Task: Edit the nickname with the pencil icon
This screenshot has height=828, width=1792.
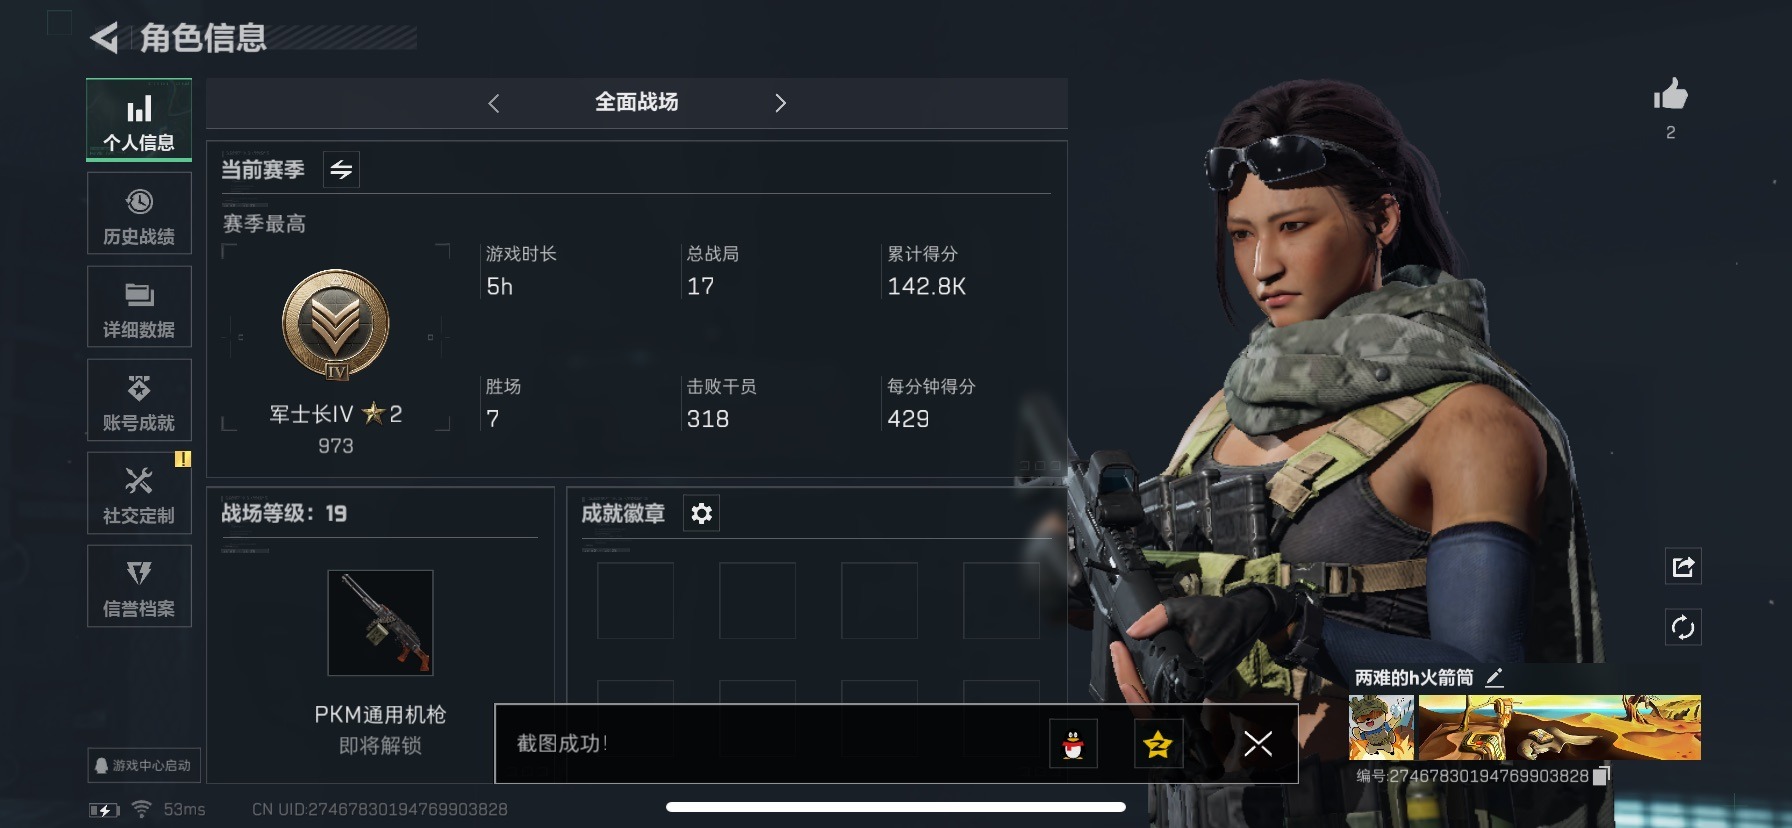Action: (1494, 677)
